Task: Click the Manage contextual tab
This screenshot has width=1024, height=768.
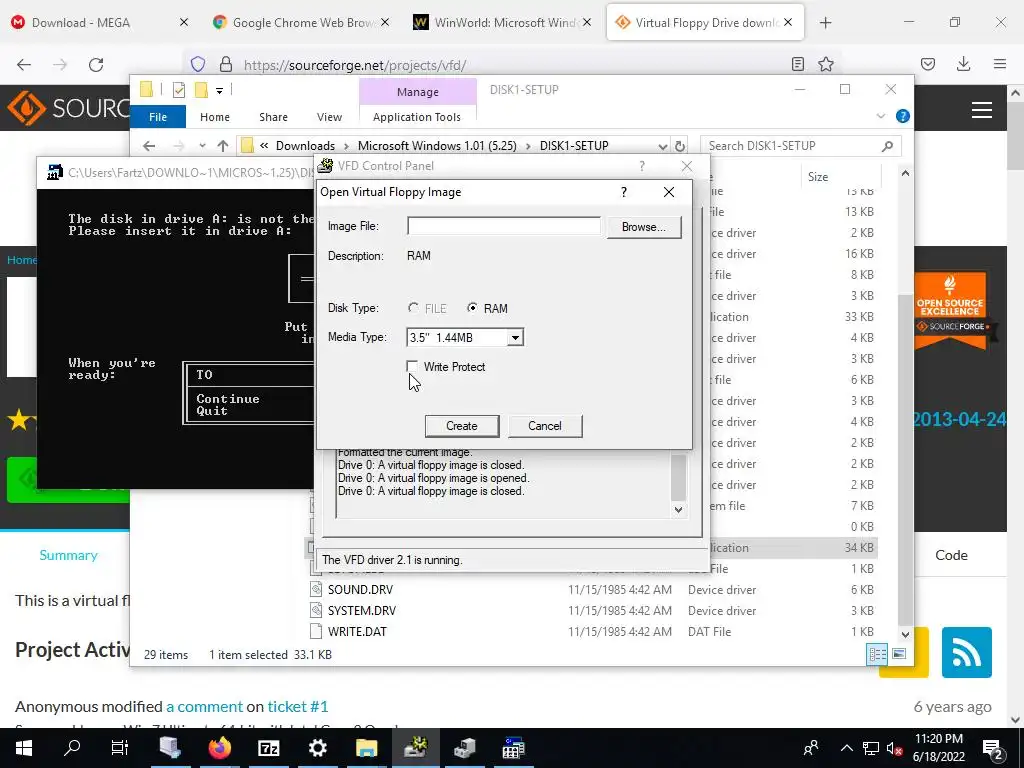Action: (418, 92)
